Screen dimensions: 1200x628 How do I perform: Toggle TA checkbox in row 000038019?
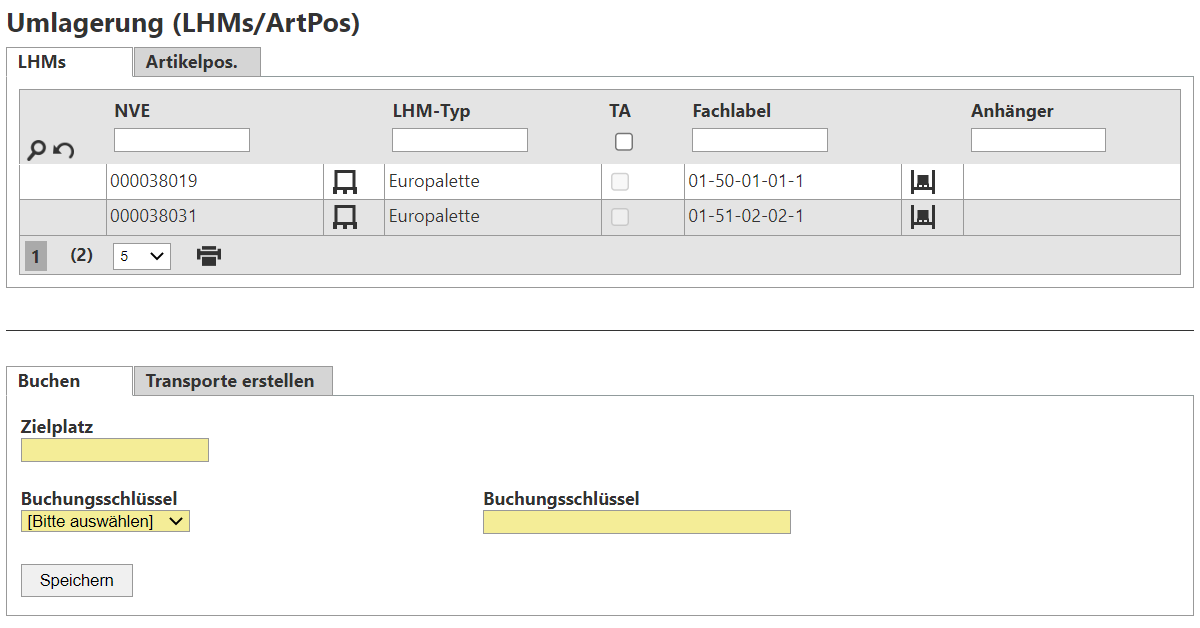[620, 182]
